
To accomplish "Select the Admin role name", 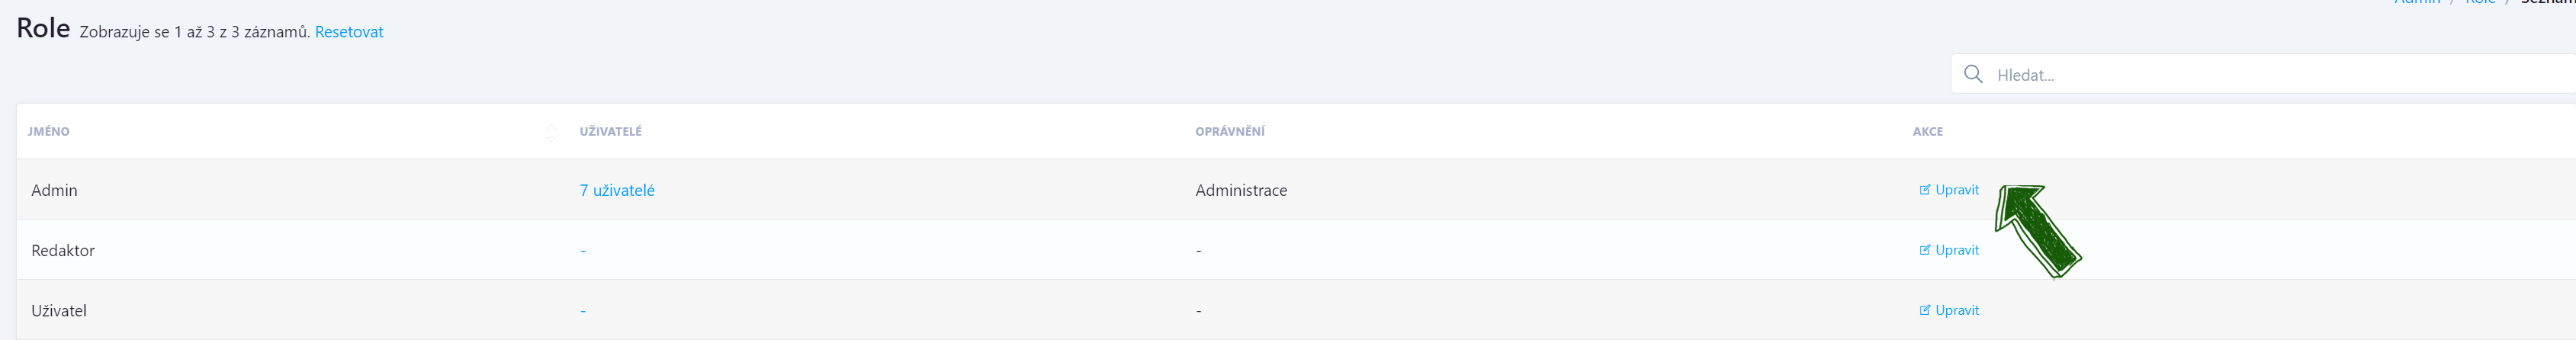I will pyautogui.click(x=54, y=190).
